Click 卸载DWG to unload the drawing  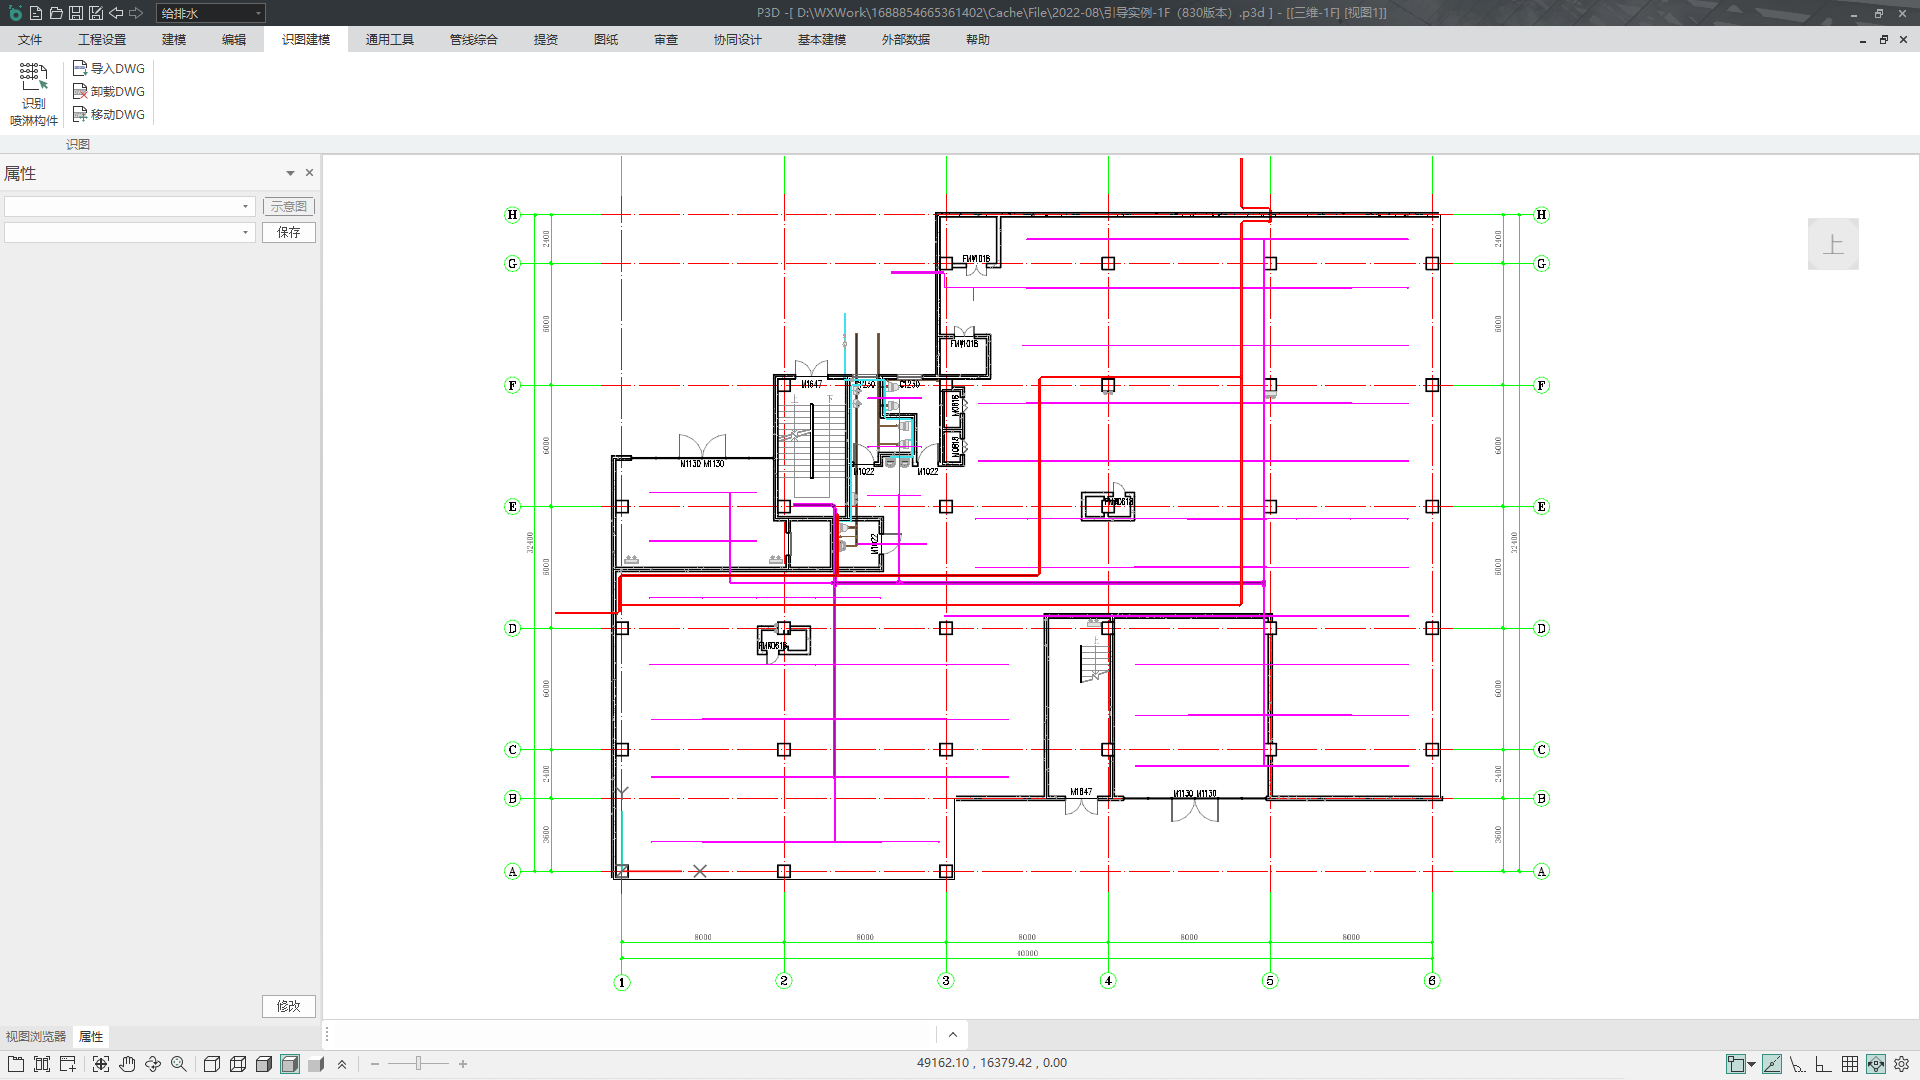pos(108,91)
